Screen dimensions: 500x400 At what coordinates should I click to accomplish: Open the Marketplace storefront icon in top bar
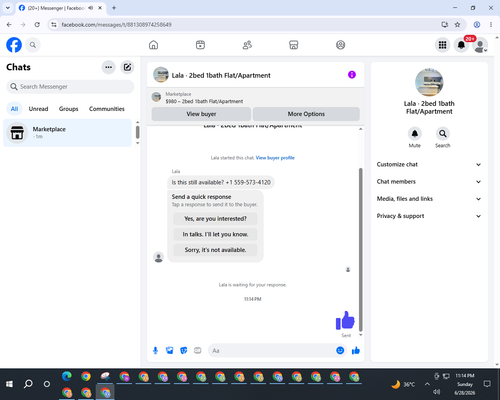click(x=294, y=45)
